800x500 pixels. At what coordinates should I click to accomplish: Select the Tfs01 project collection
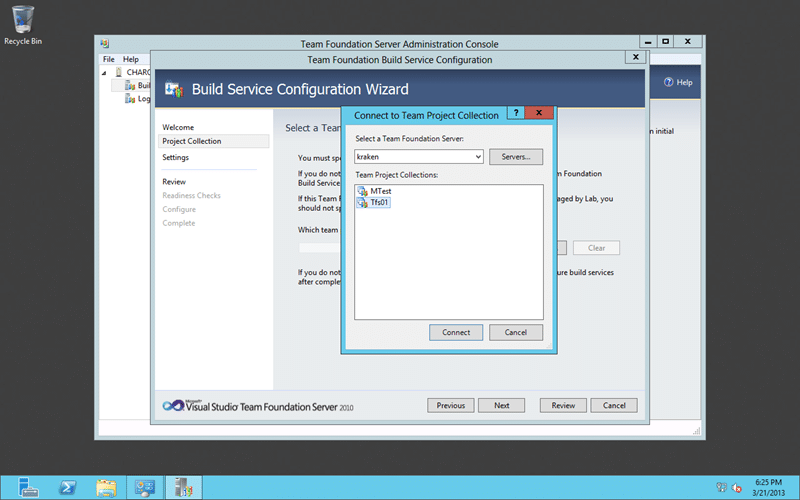[x=373, y=202]
